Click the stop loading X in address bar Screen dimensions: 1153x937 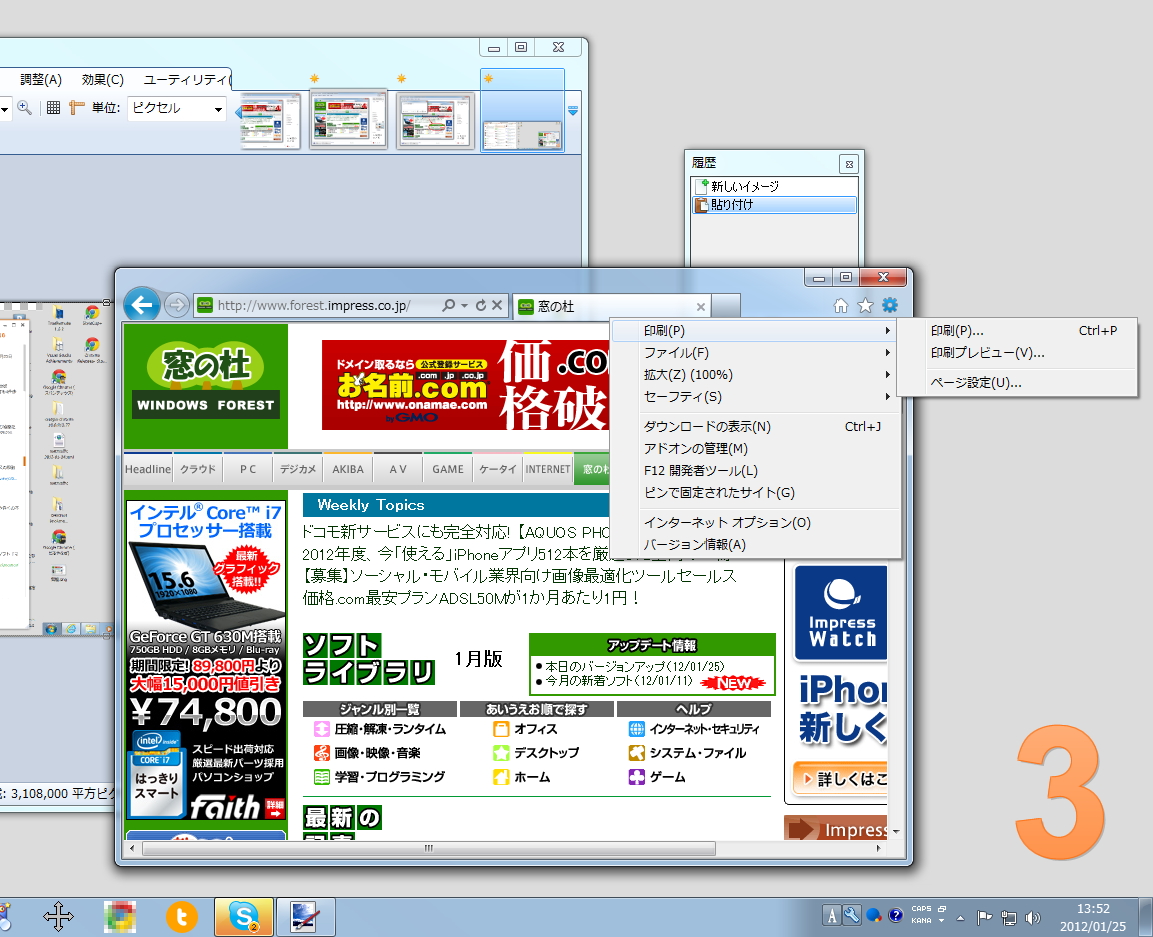click(x=497, y=305)
